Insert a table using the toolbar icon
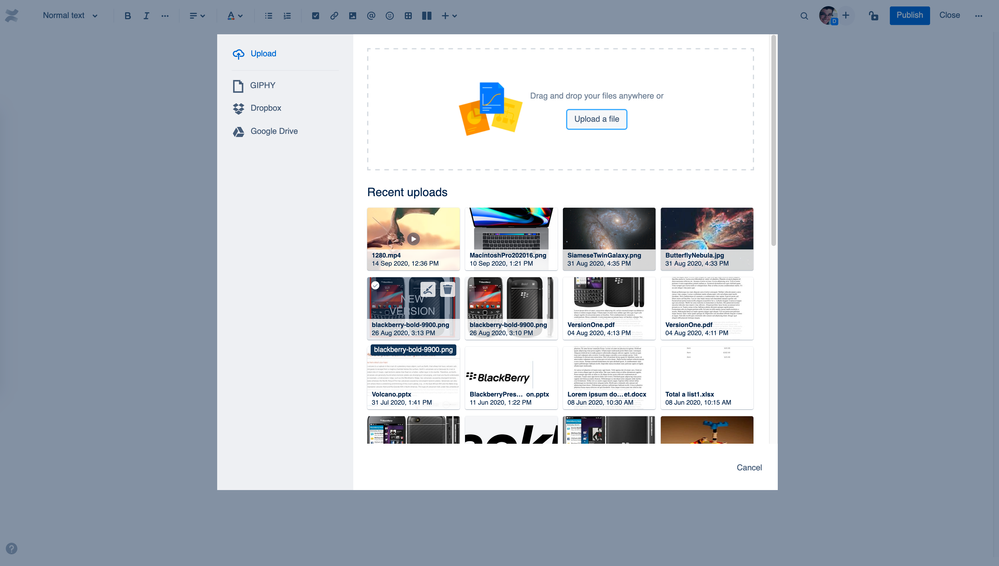 pos(408,16)
